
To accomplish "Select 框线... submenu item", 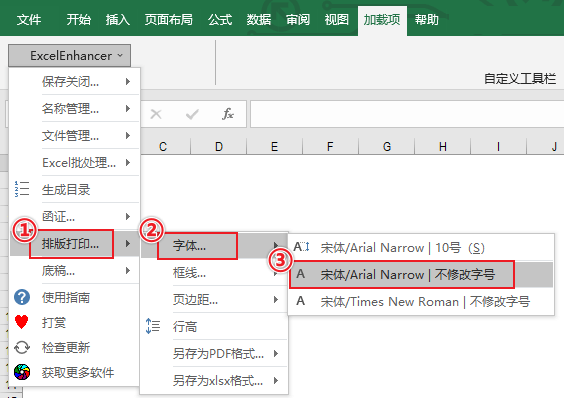I will click(214, 272).
